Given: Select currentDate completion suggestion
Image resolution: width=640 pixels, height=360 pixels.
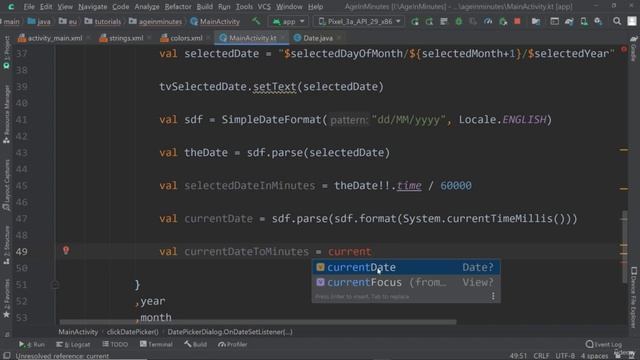Looking at the screenshot, I should (406, 267).
